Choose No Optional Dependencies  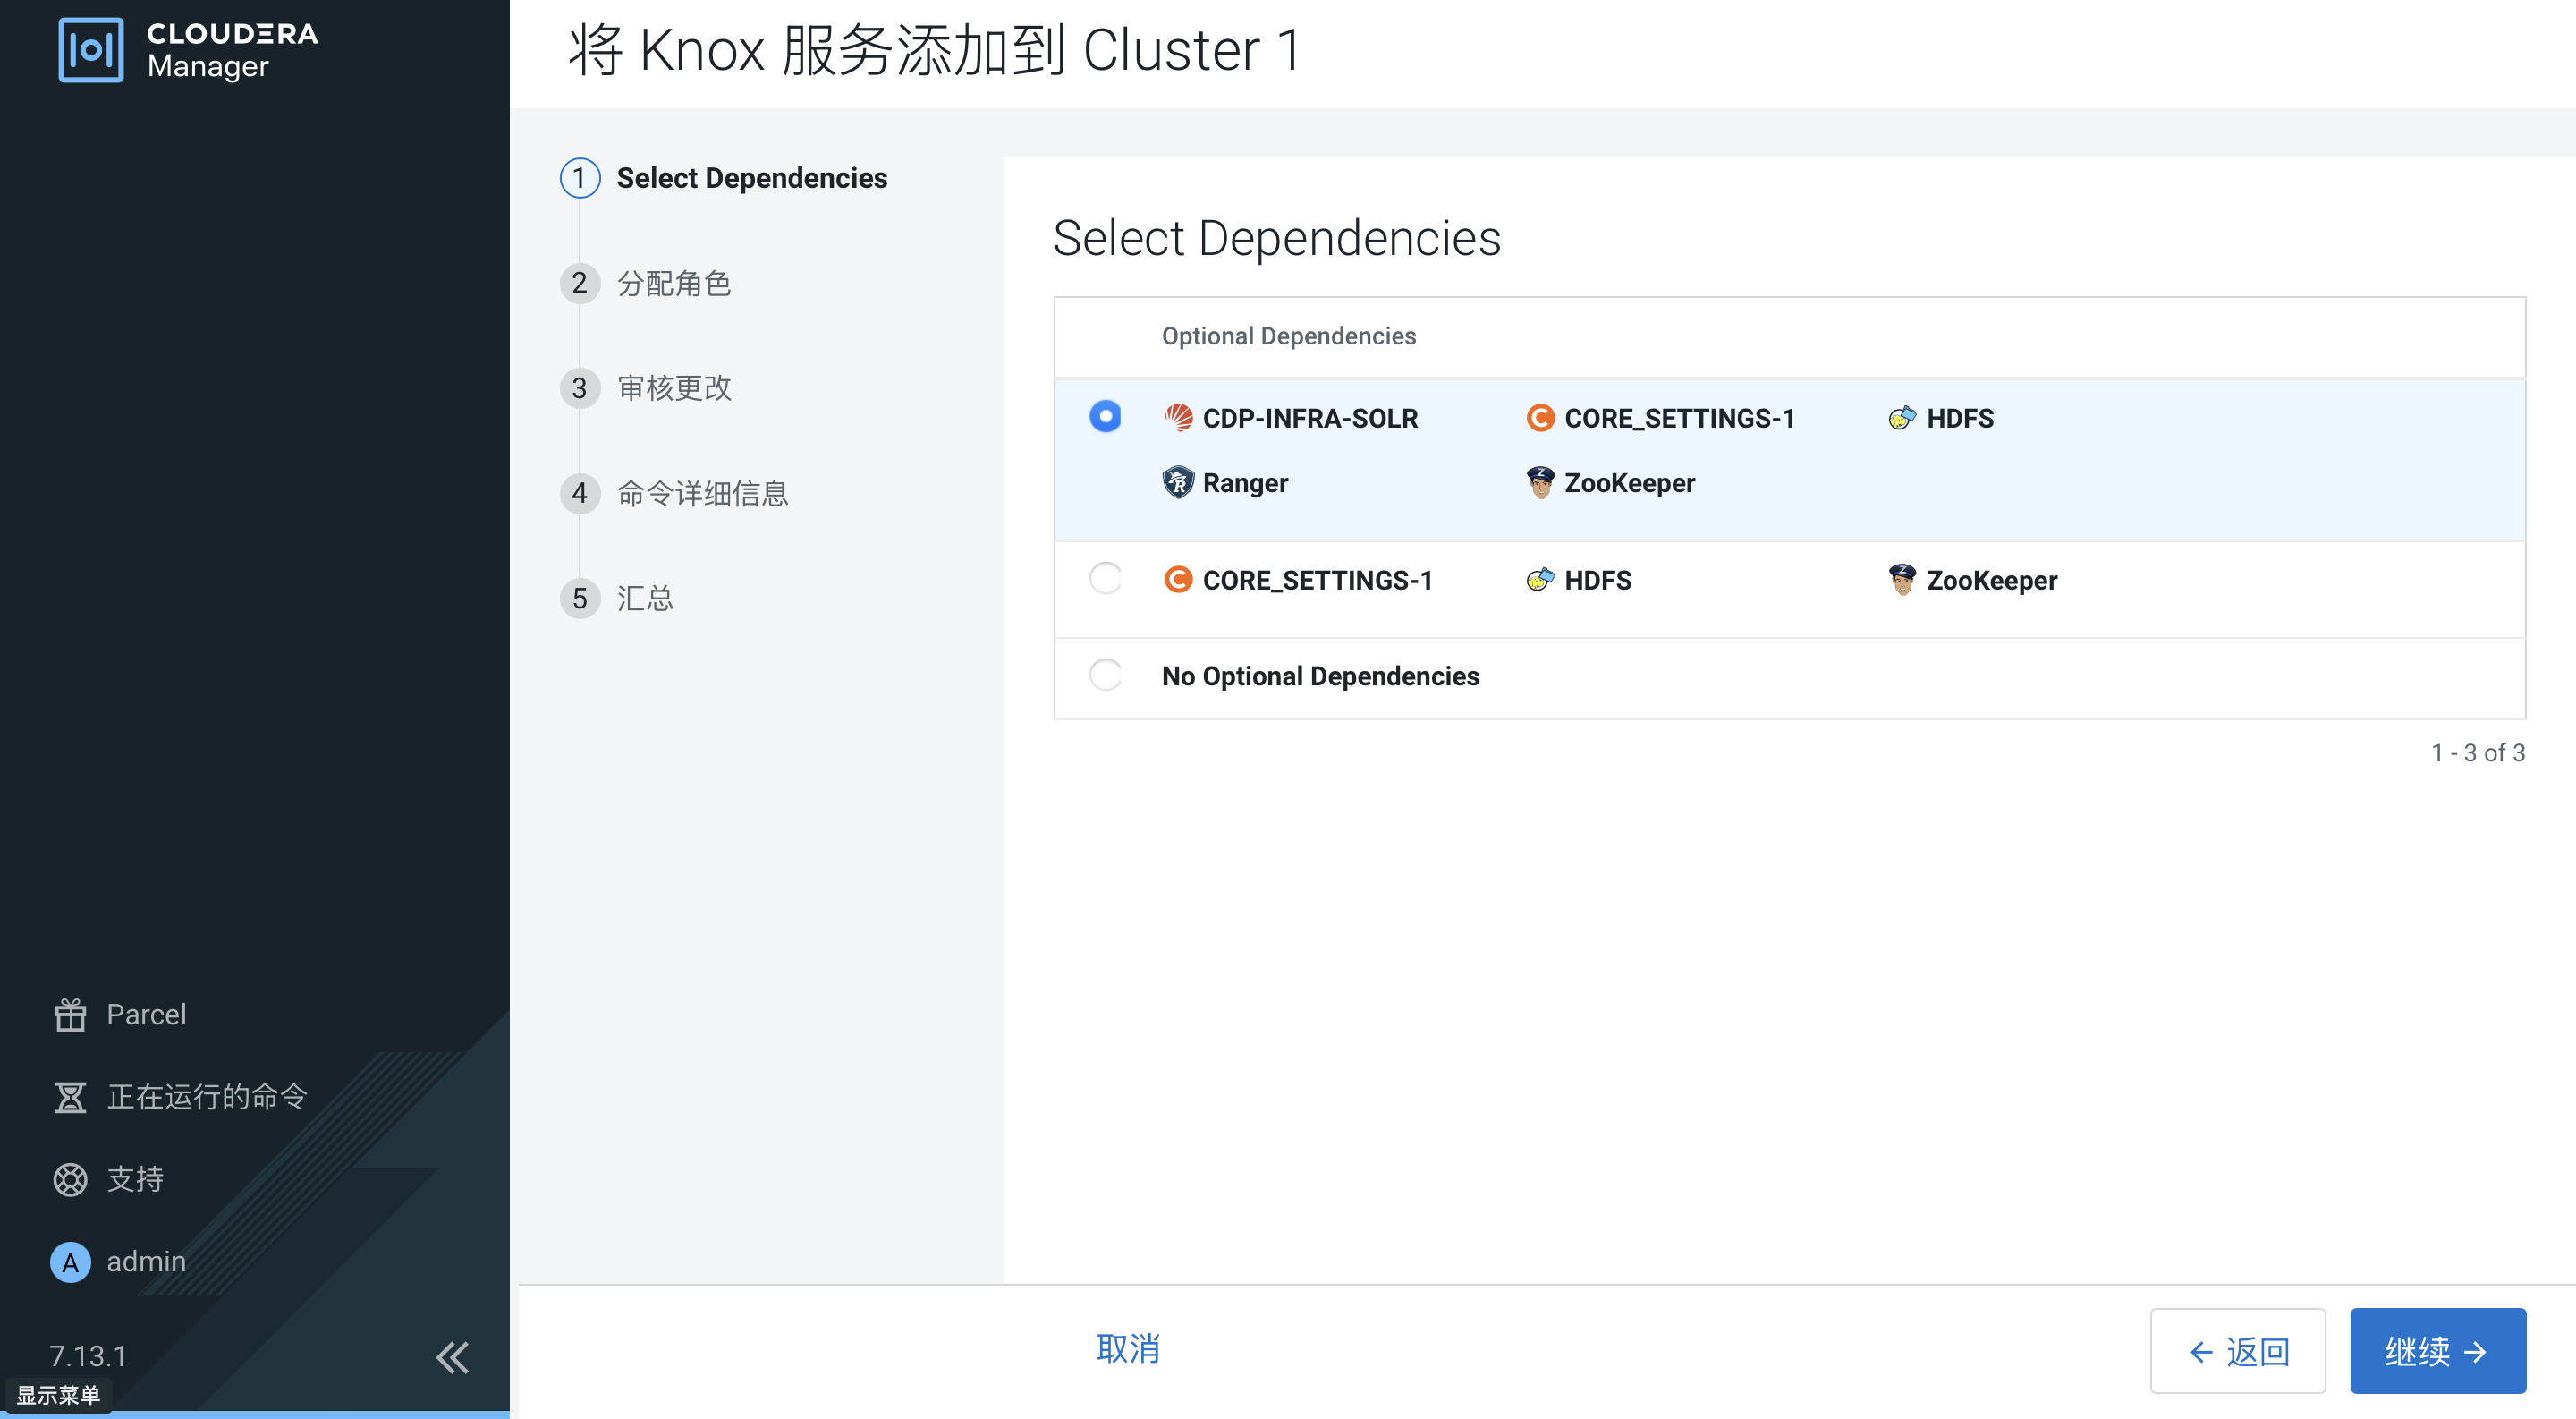click(1105, 675)
